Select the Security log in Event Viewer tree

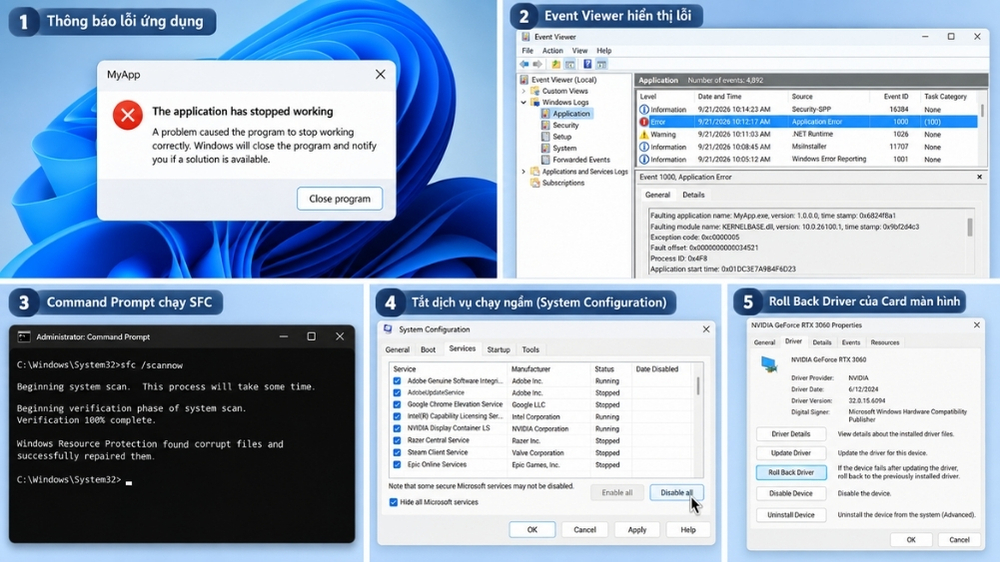click(x=565, y=125)
